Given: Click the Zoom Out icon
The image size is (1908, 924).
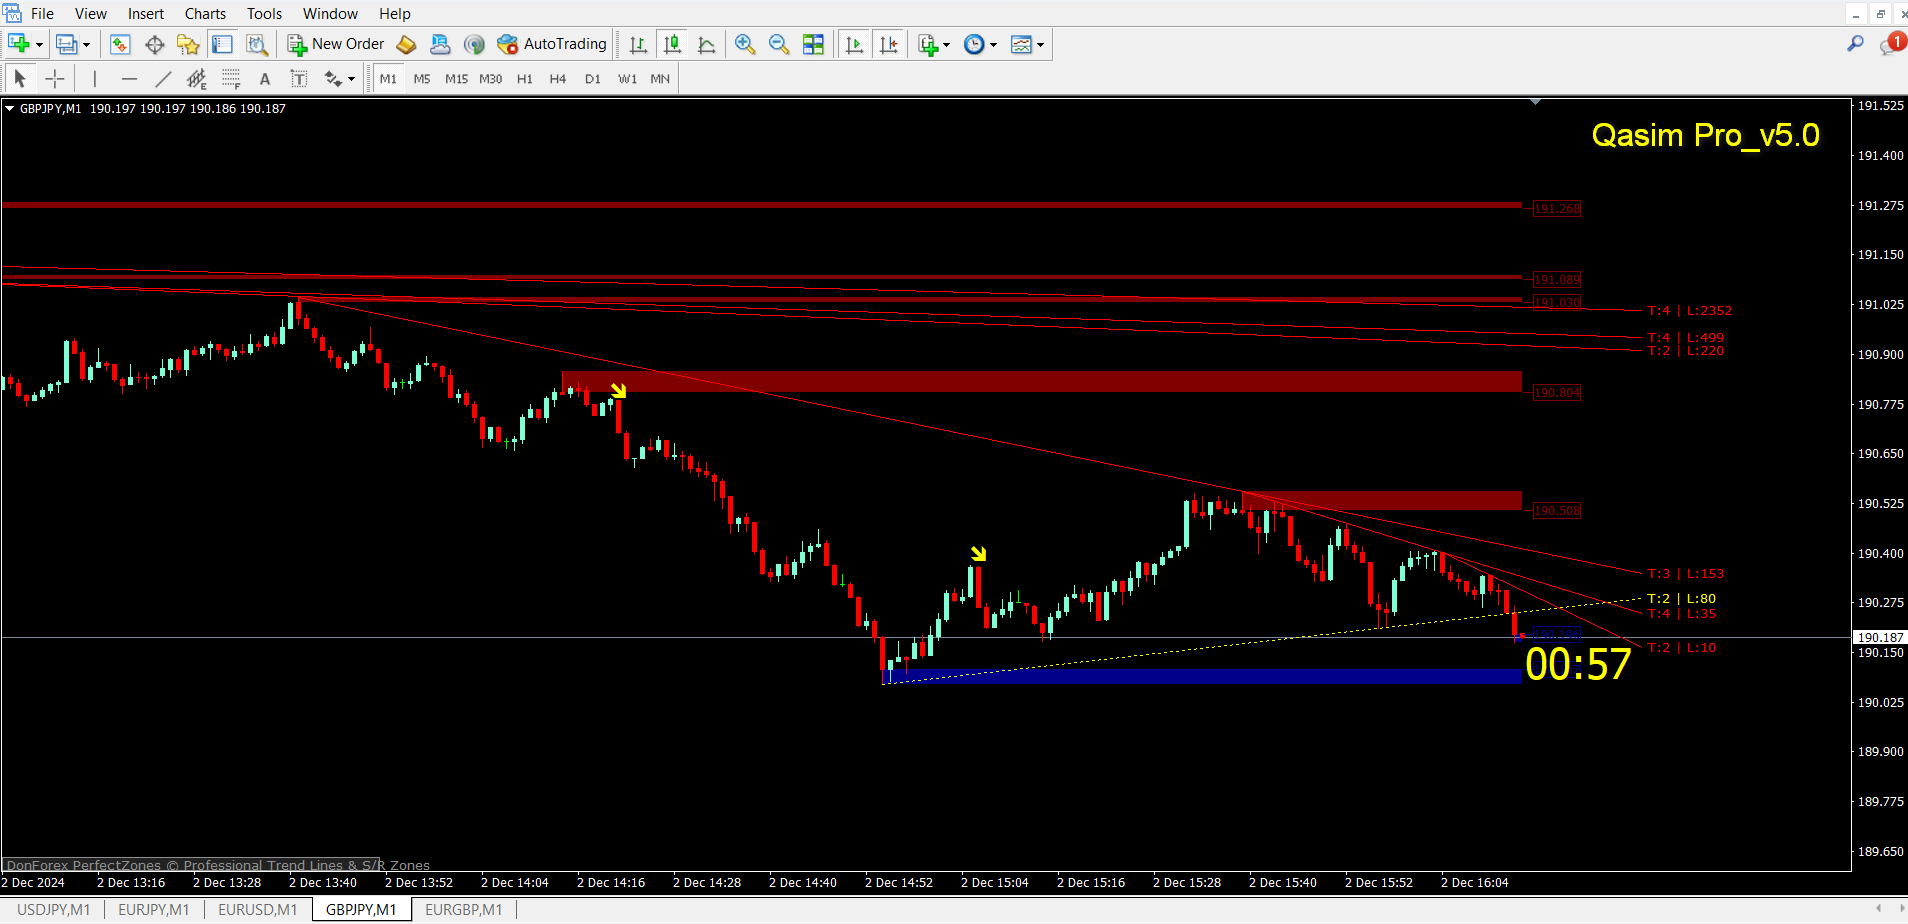Looking at the screenshot, I should [x=779, y=44].
